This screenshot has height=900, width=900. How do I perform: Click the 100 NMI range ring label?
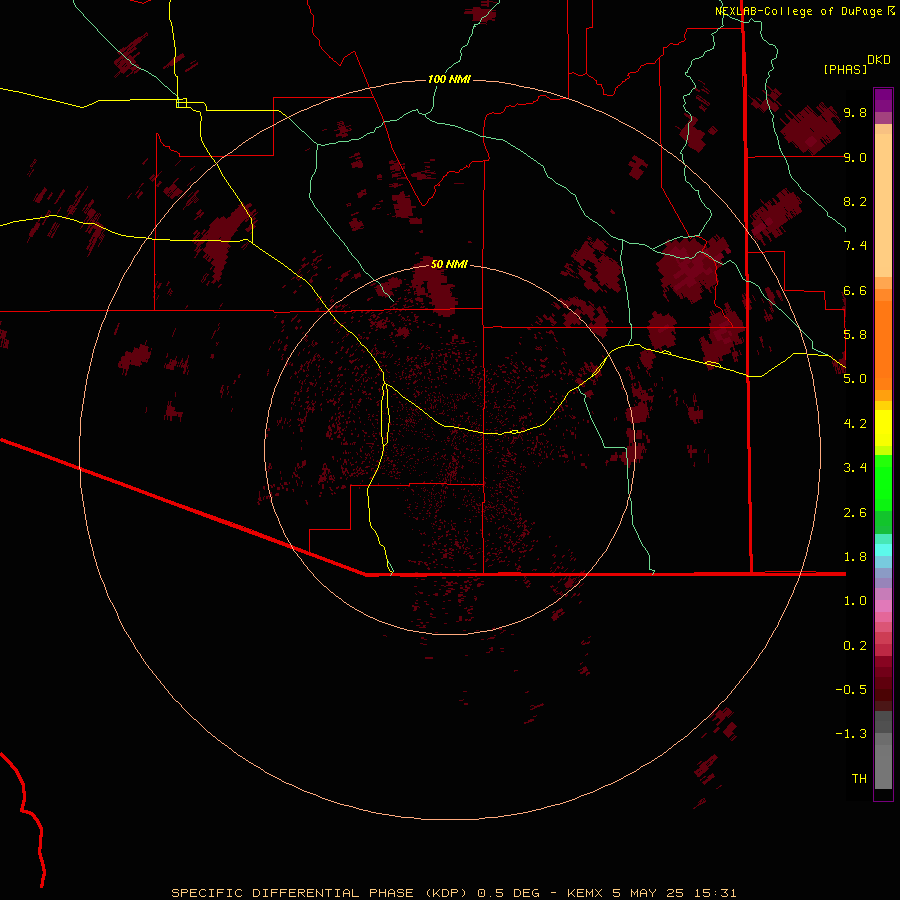coord(449,79)
